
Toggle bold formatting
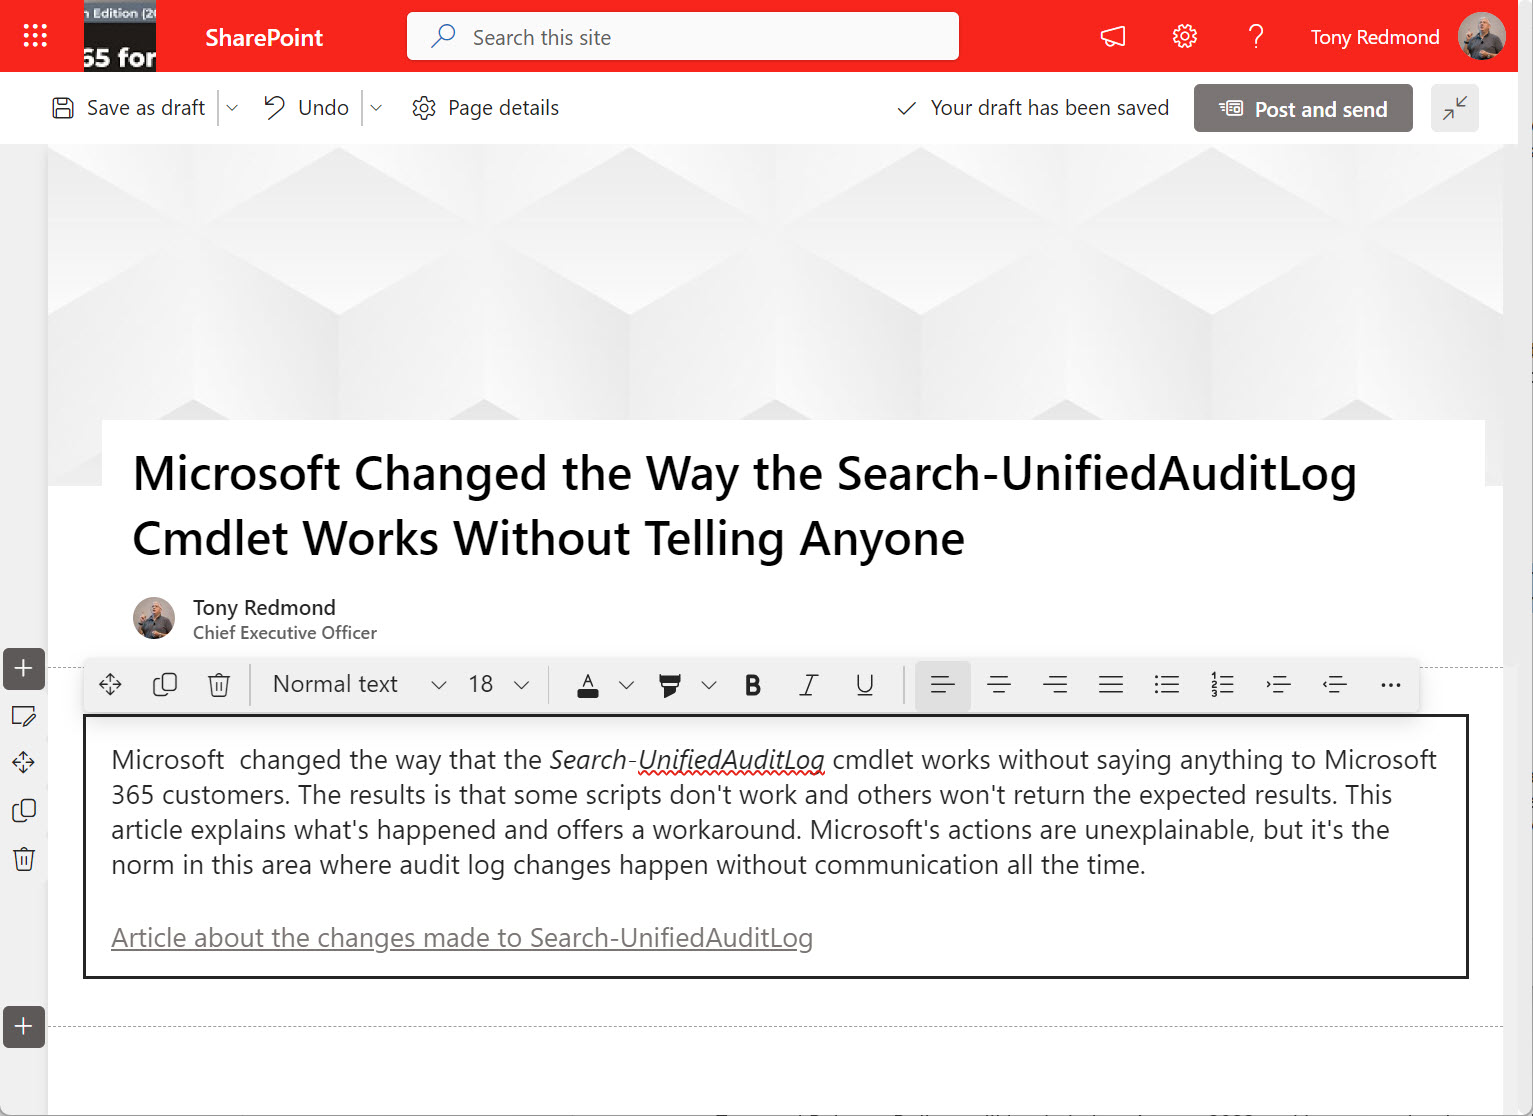click(753, 685)
